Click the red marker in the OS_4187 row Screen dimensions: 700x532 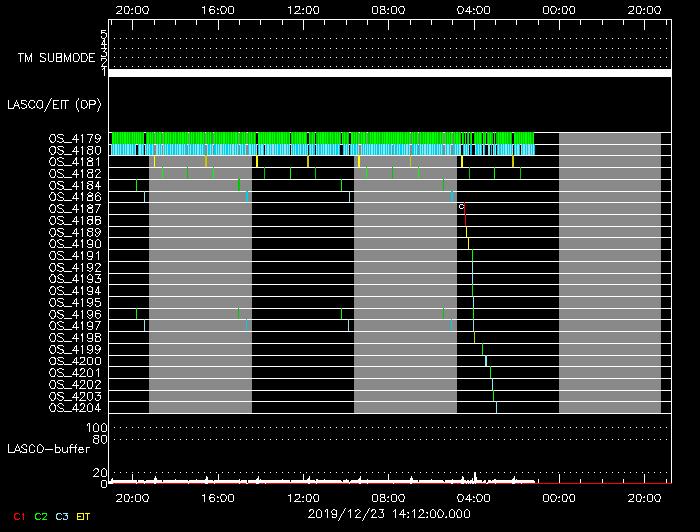[x=464, y=208]
